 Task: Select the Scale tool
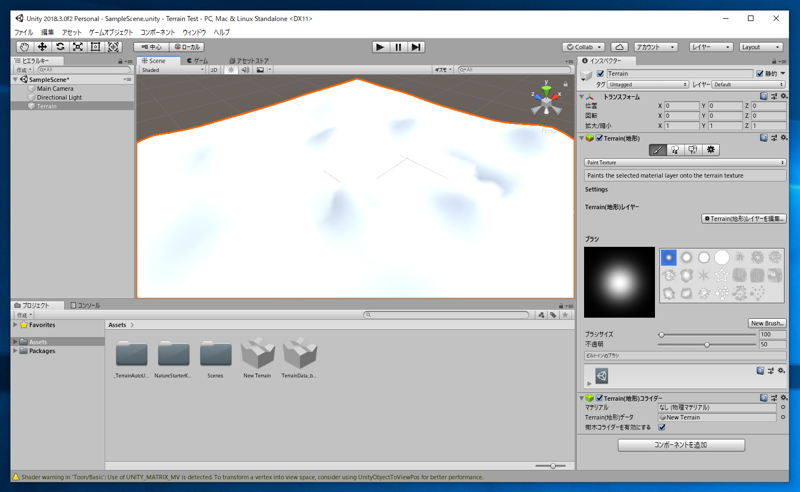point(78,47)
